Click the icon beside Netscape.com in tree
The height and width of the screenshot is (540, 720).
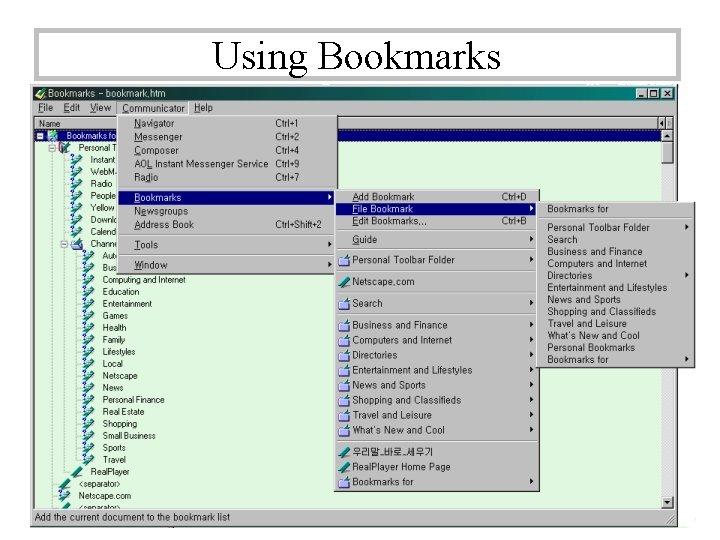pos(64,495)
